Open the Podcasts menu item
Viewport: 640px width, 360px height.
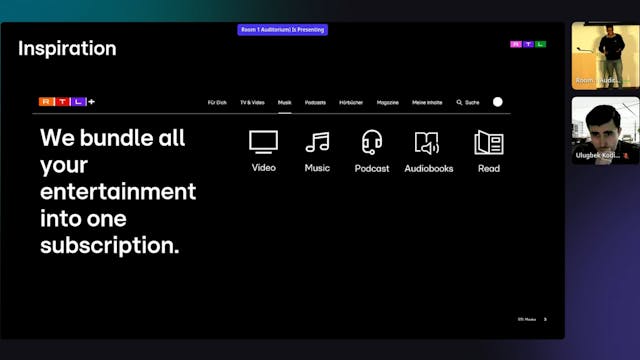tap(315, 102)
